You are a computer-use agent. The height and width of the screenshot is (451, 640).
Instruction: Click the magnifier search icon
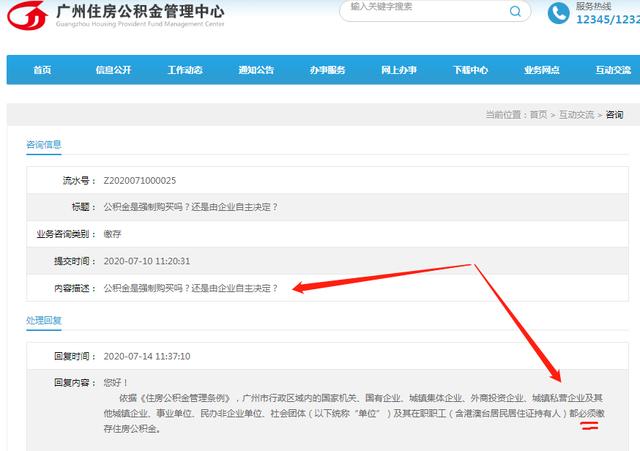pos(516,12)
